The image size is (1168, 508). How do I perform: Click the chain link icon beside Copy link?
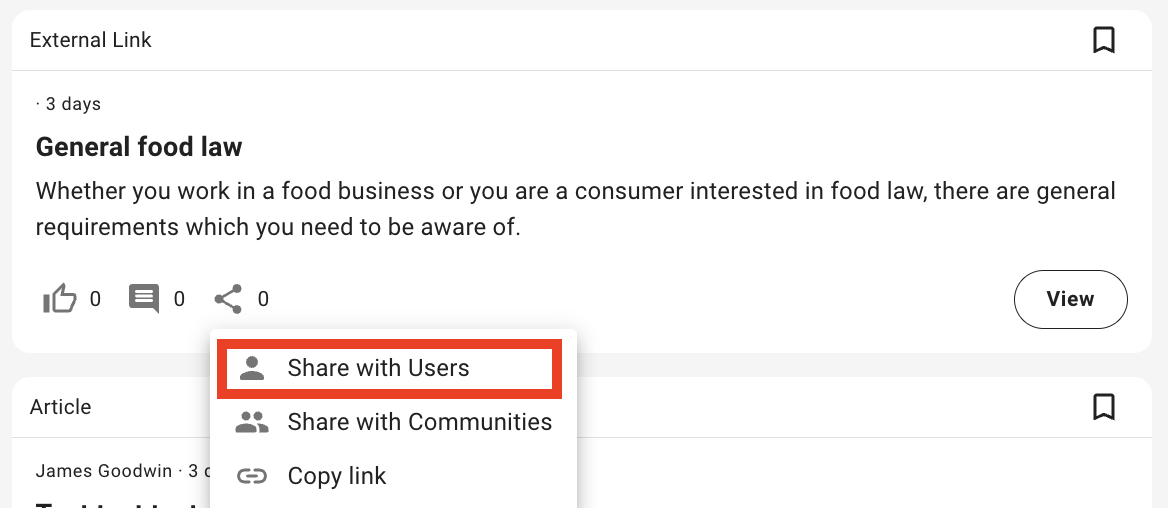[x=252, y=476]
